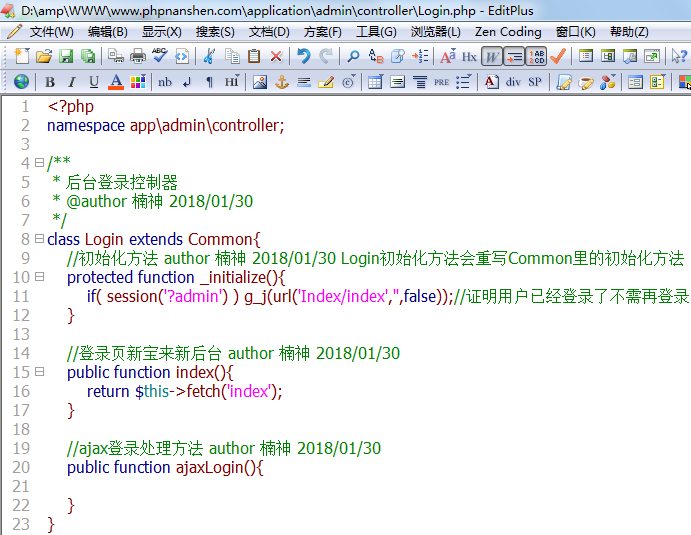Collapse the class Login block
Screen dimensions: 691x535
tap(39, 239)
